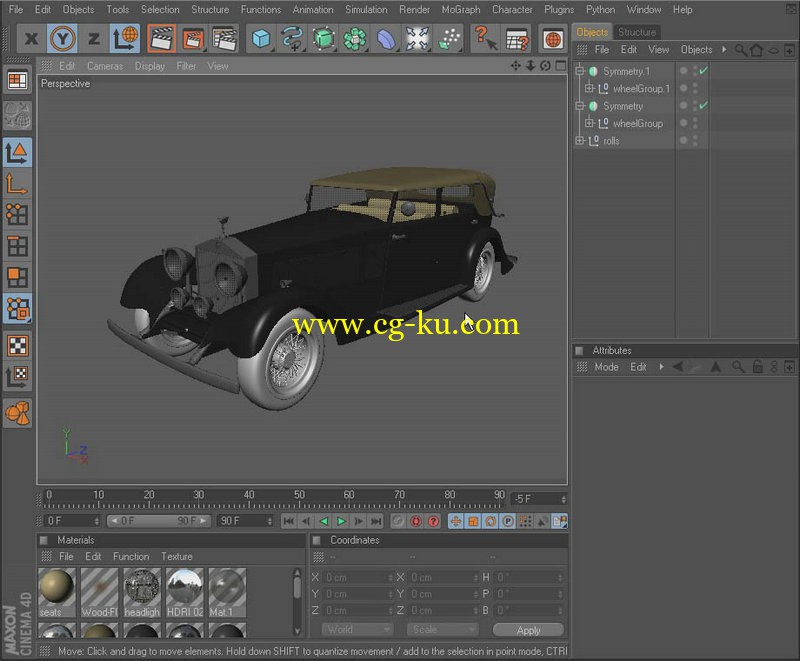The image size is (800, 661).
Task: Switch to Edges mode
Action: 17,246
